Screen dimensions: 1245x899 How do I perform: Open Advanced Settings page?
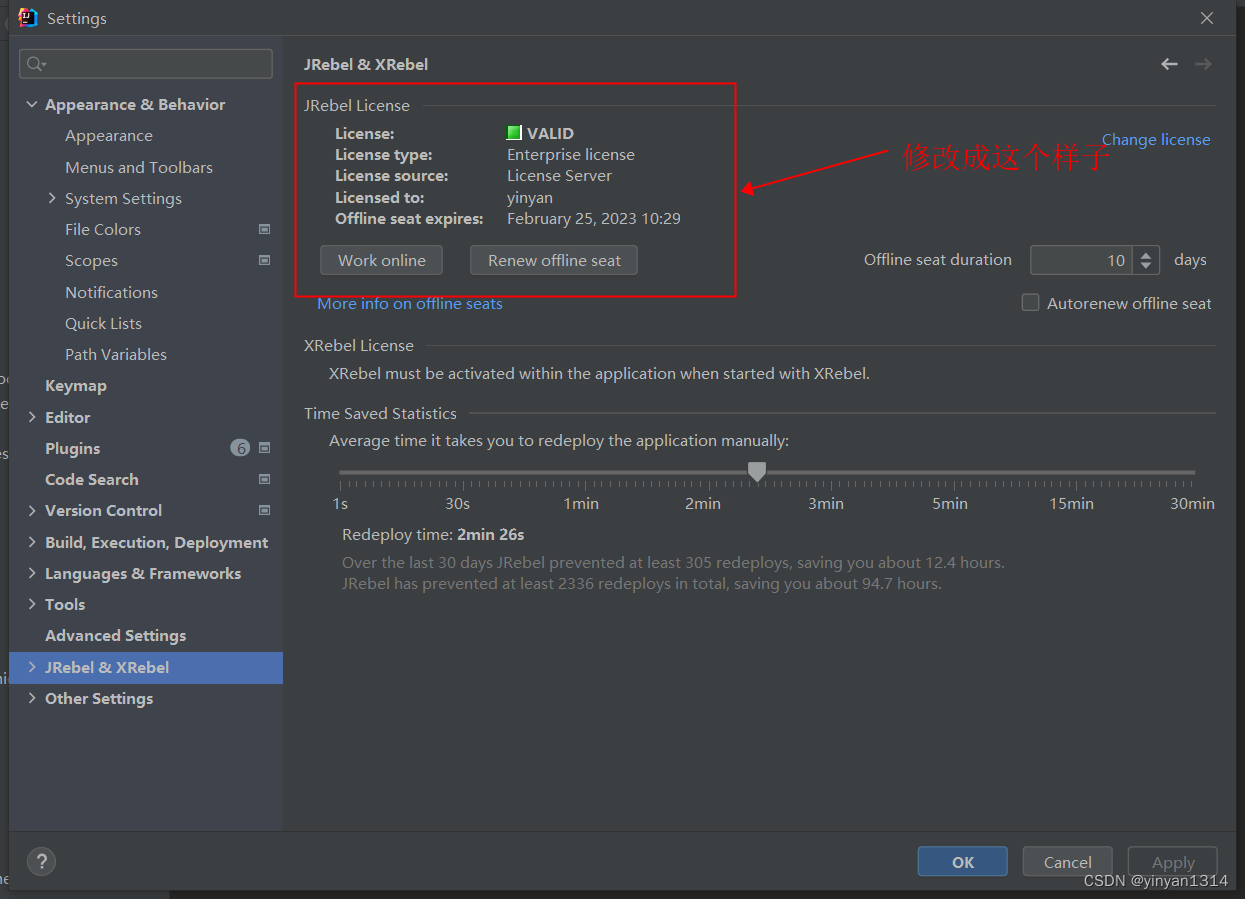pyautogui.click(x=116, y=635)
